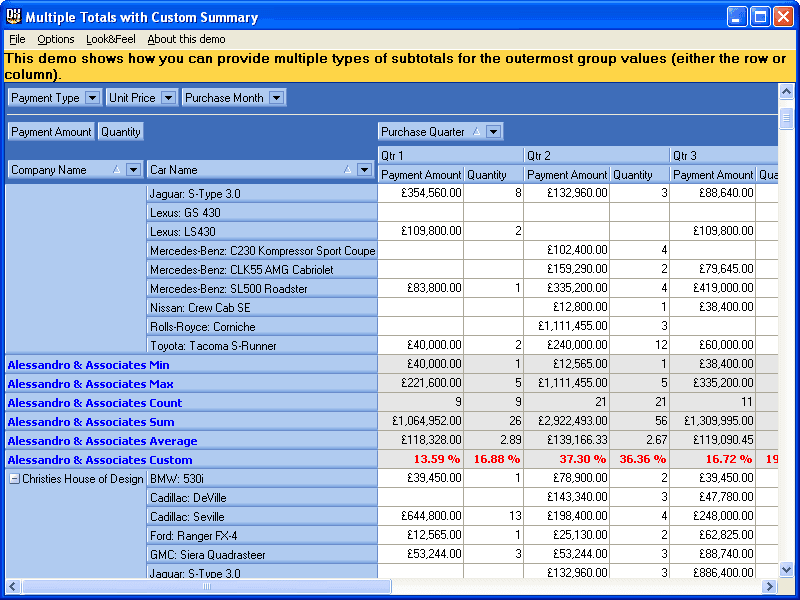Click Alessandro & Associates Count row
Screen dimensions: 800x600
click(191, 403)
